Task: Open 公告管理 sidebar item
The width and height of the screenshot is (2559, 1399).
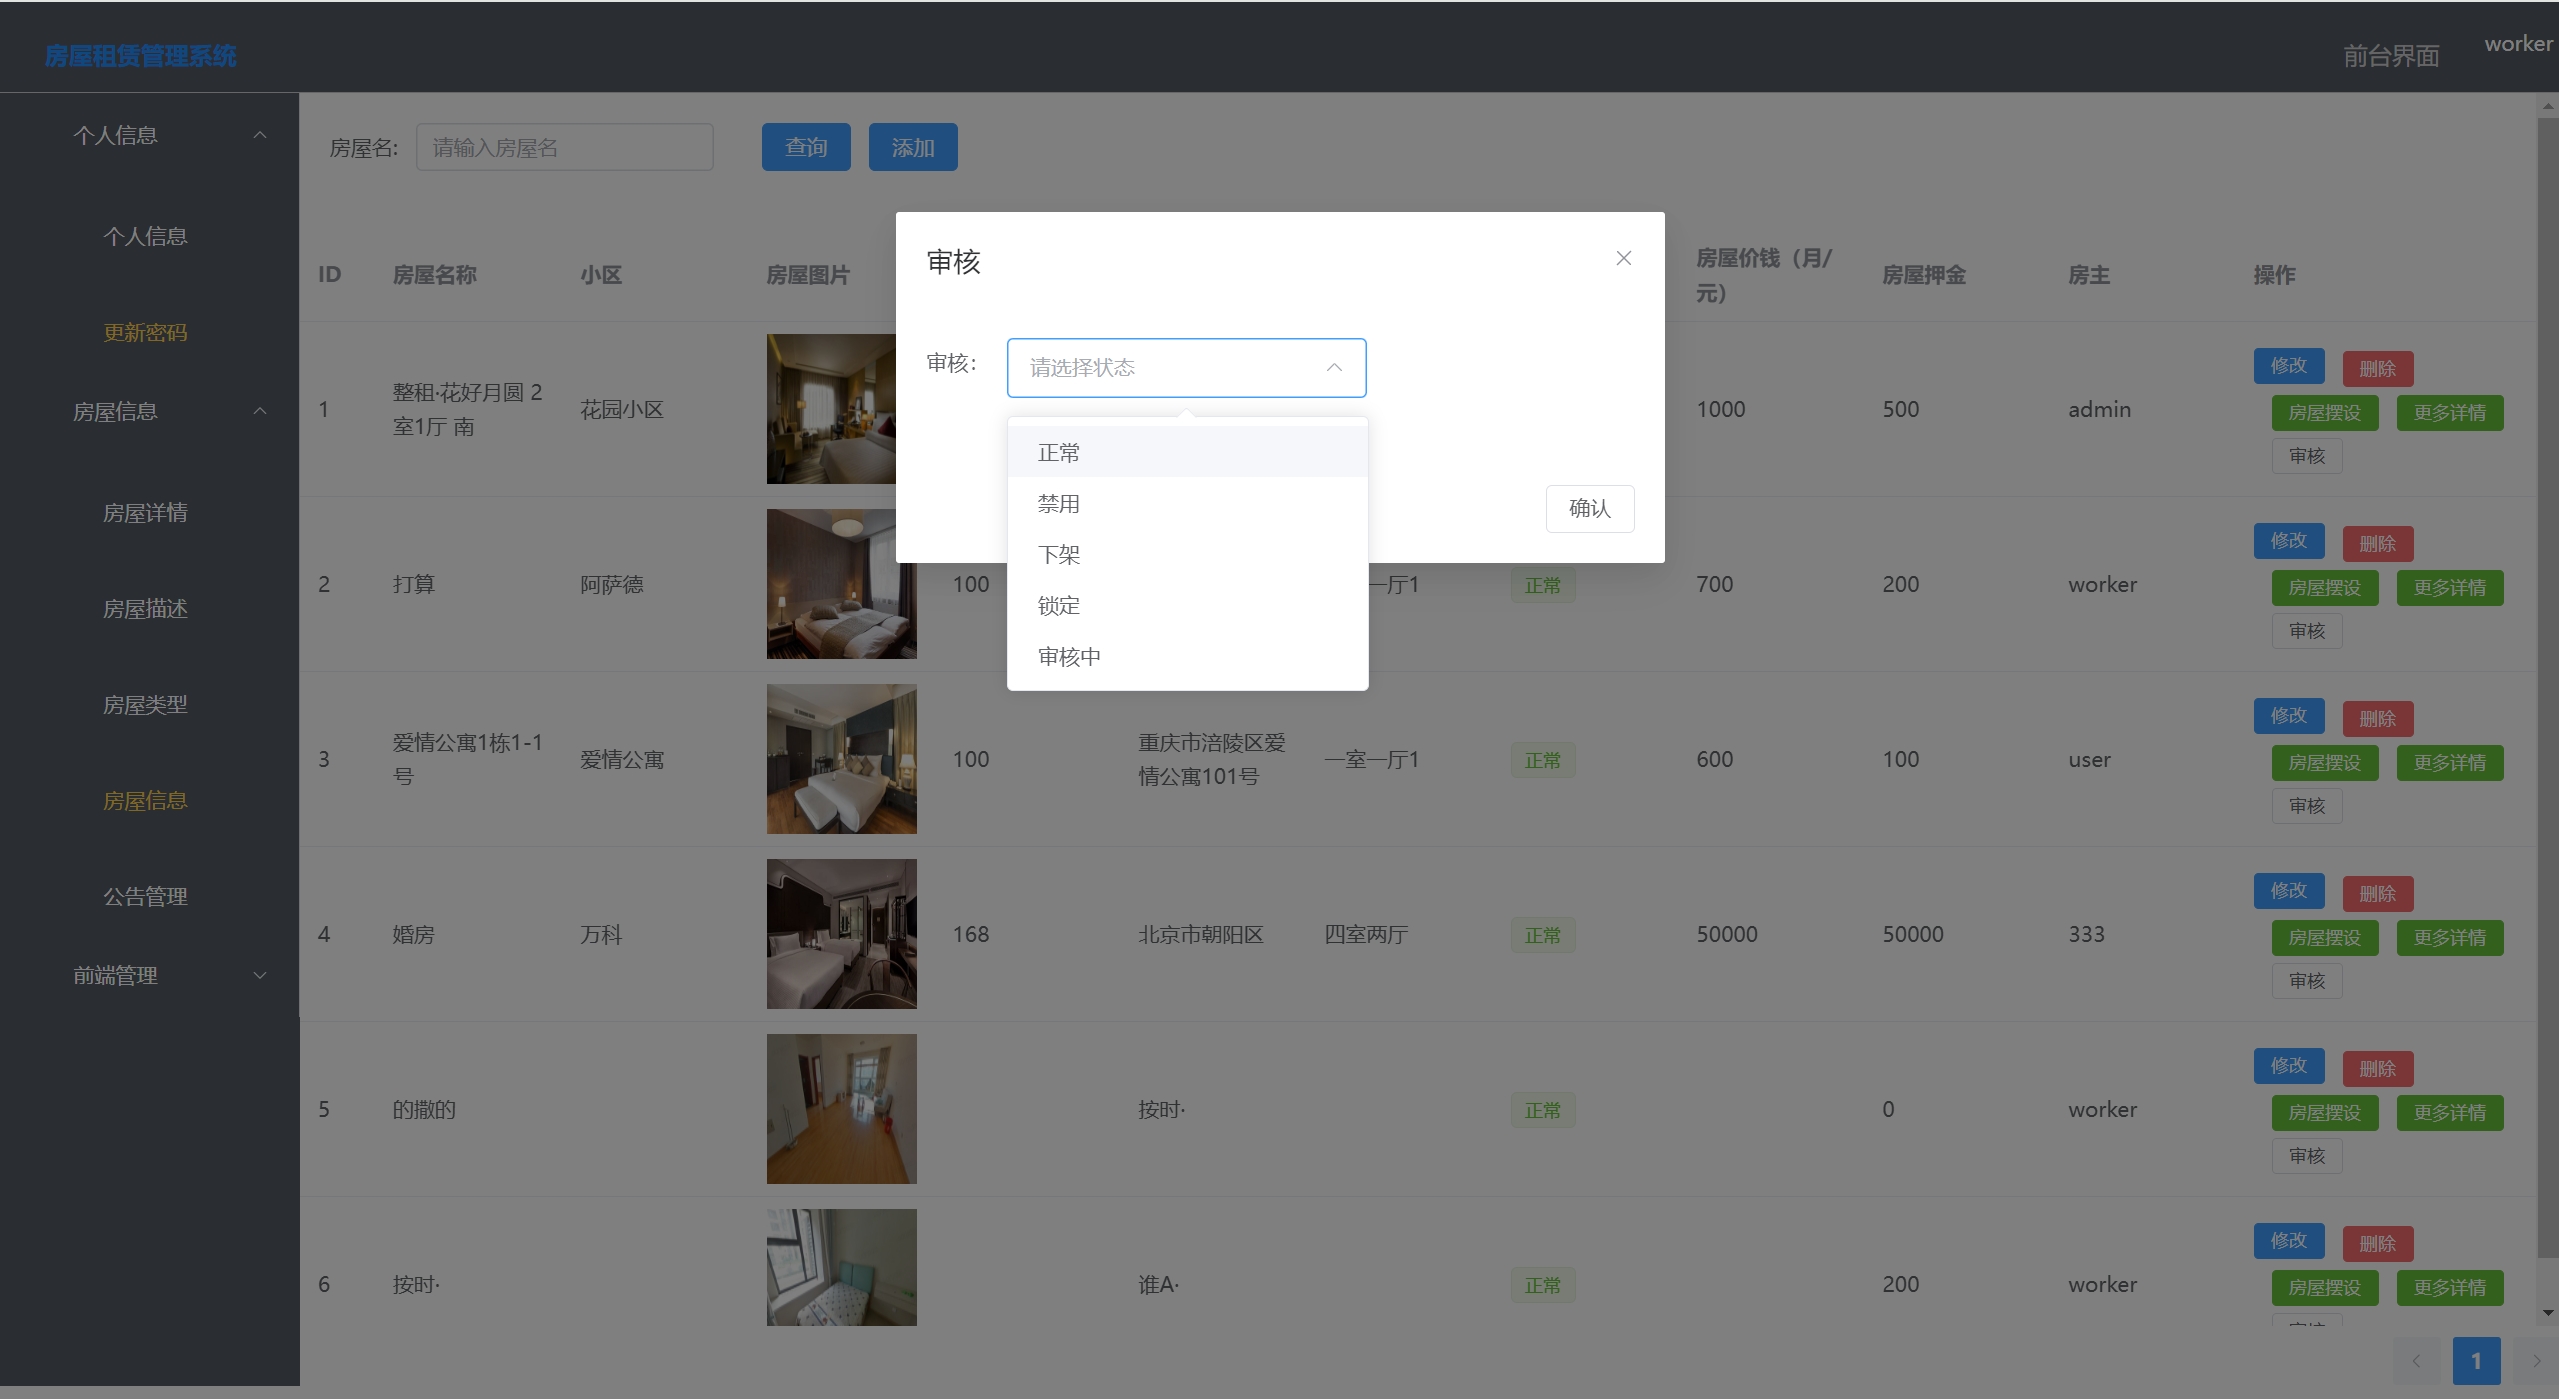Action: [x=145, y=897]
